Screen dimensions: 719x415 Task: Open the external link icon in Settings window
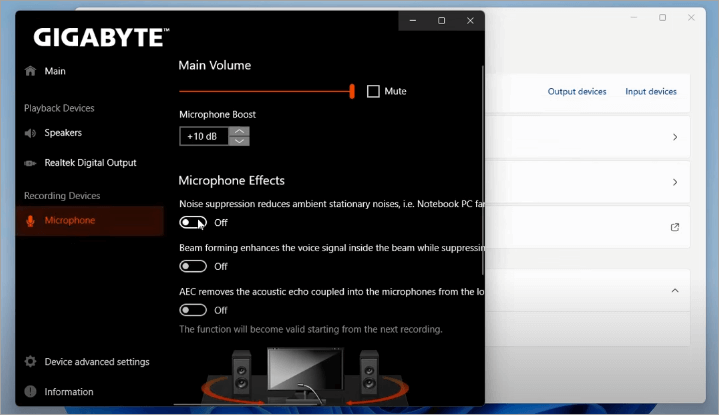tap(675, 227)
